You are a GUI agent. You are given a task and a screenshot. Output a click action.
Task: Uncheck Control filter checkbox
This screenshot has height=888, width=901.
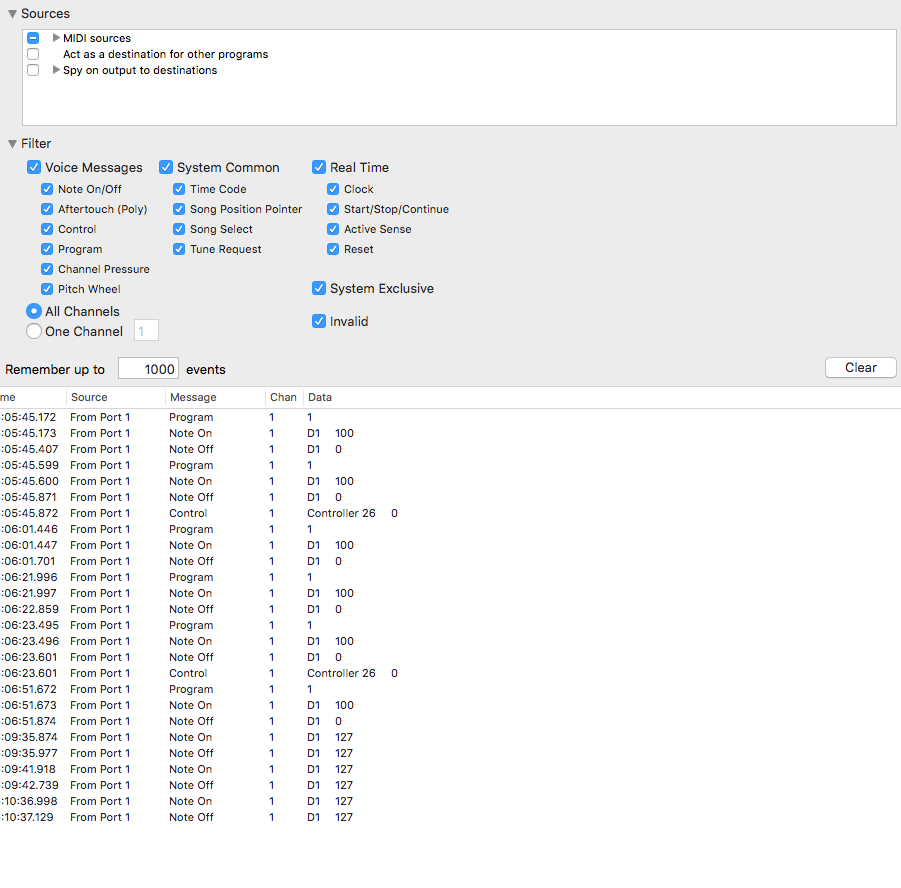pos(47,229)
